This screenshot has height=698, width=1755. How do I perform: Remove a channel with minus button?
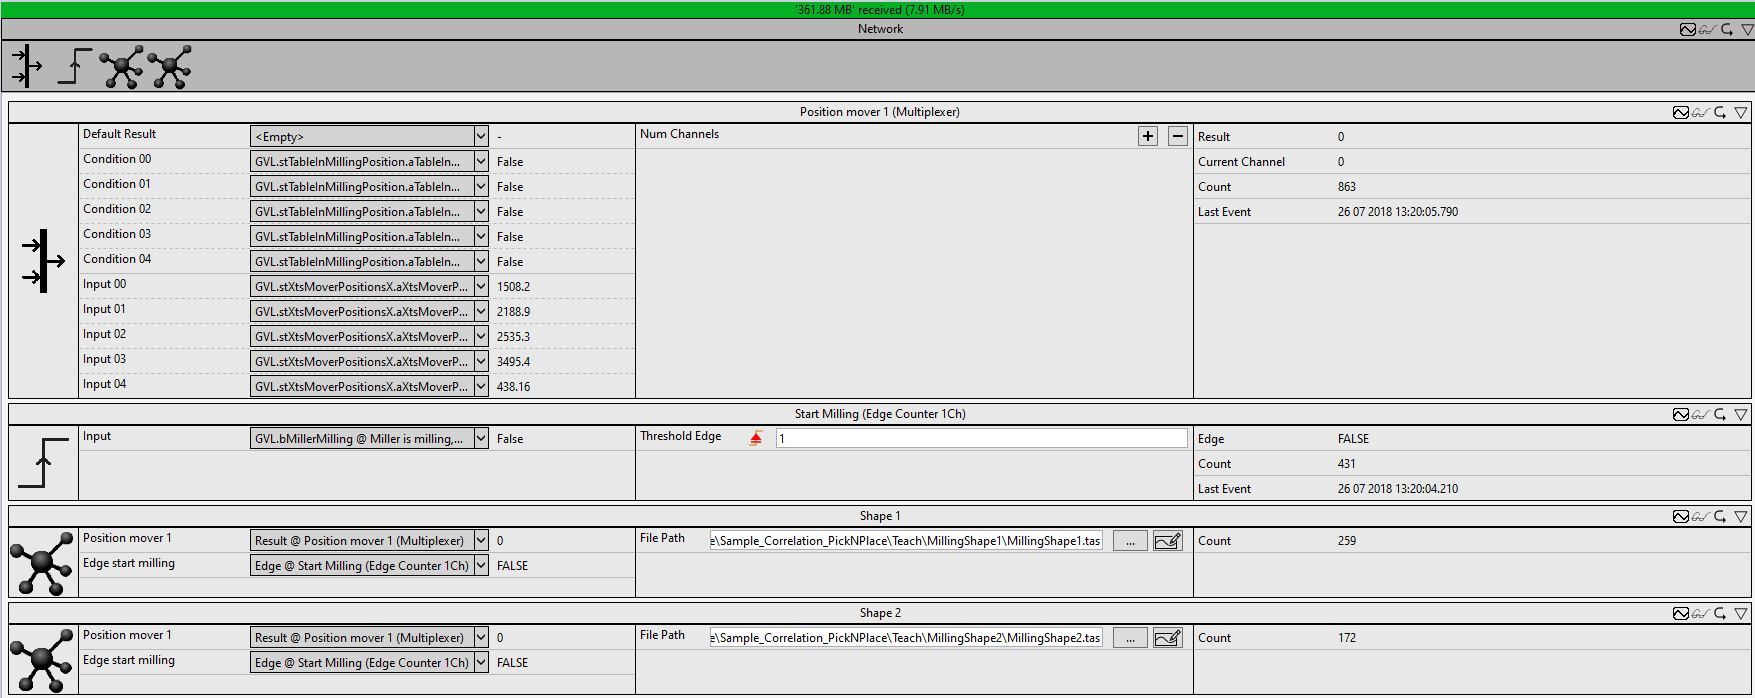1178,136
